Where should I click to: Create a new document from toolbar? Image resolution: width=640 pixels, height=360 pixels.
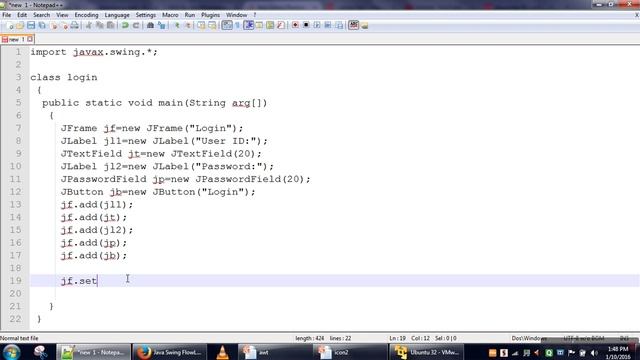point(10,25)
